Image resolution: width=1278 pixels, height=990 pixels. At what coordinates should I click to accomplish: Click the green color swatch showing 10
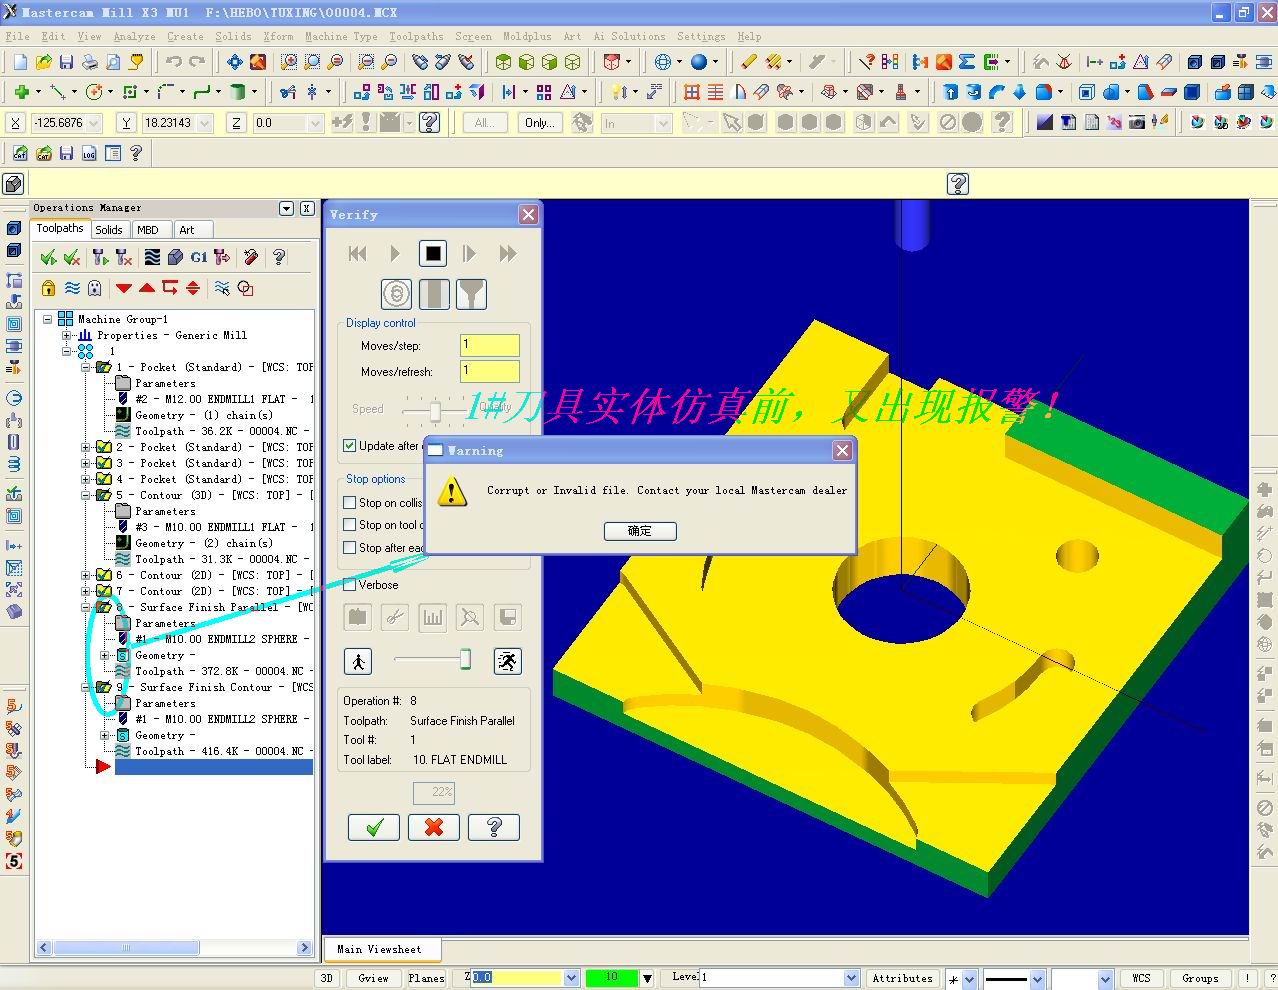tap(611, 977)
